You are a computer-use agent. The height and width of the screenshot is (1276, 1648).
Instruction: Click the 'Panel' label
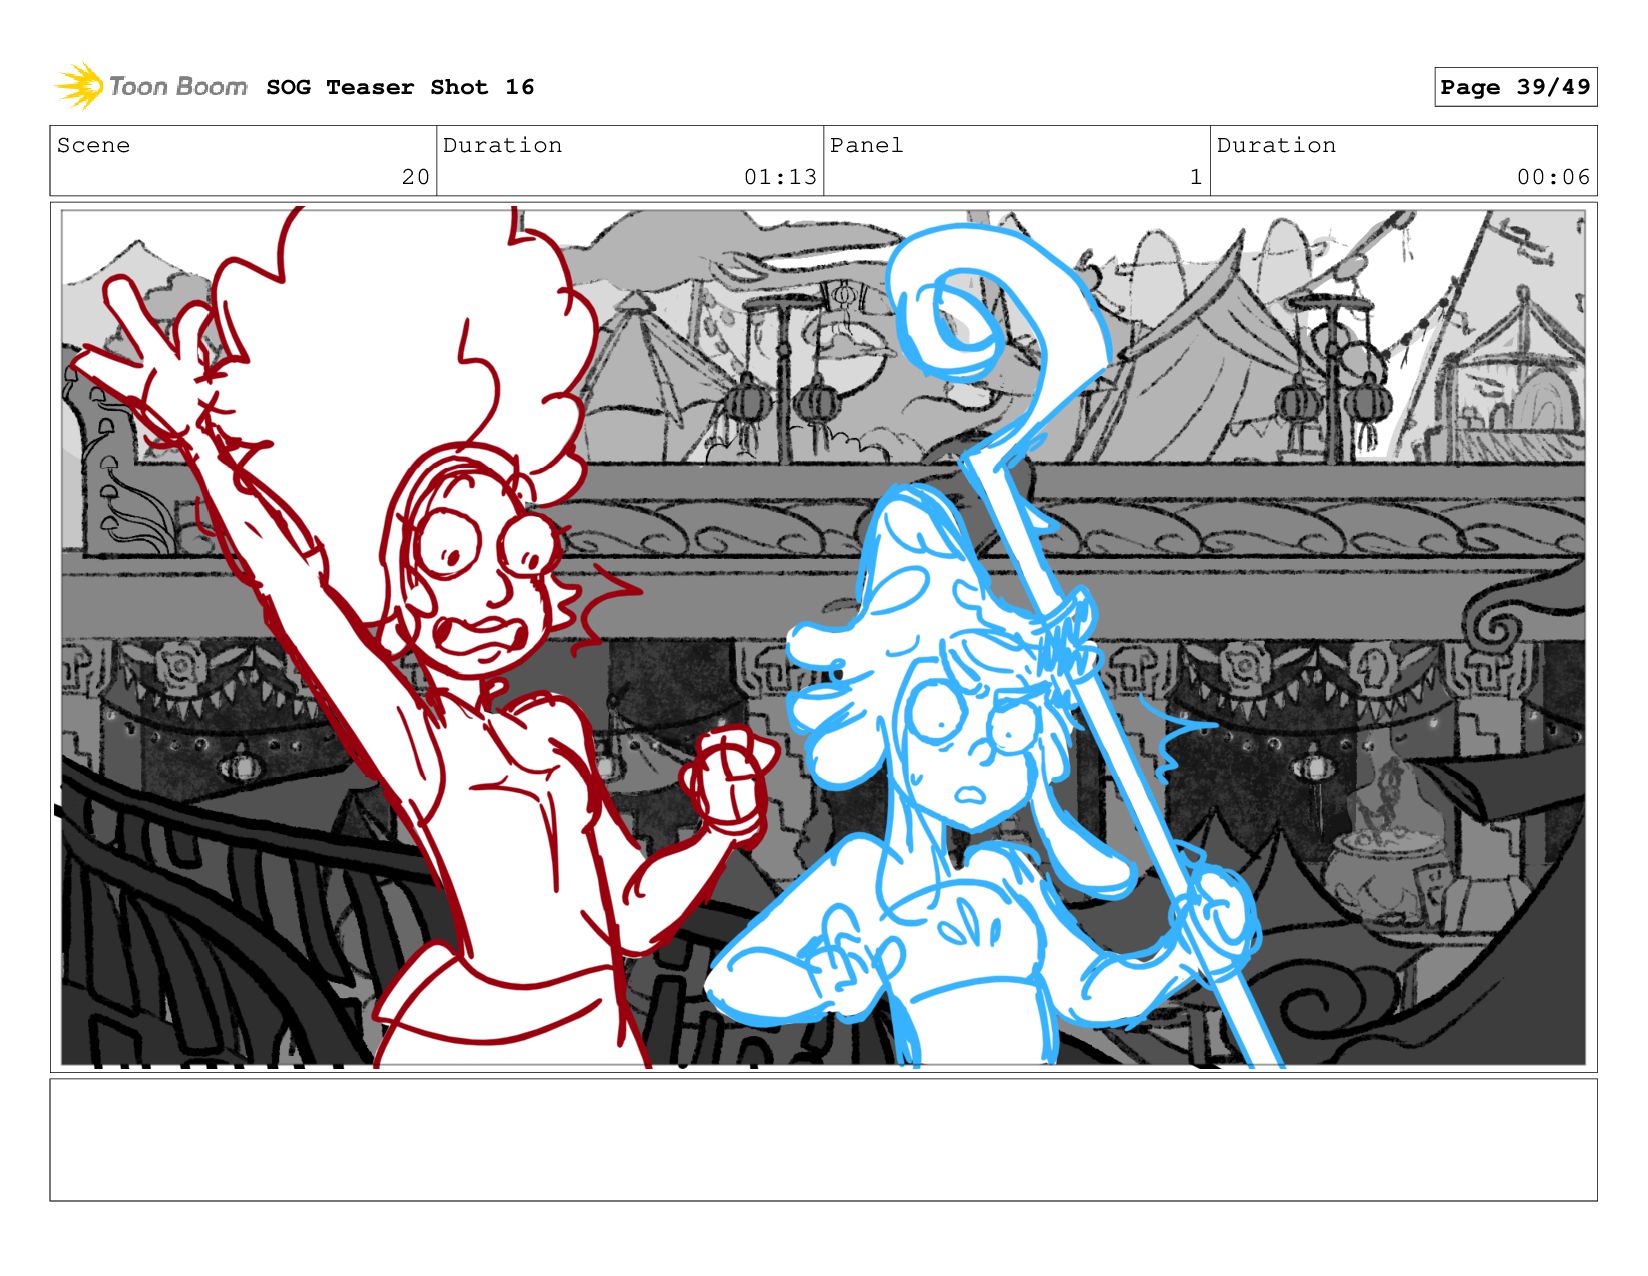pyautogui.click(x=866, y=145)
